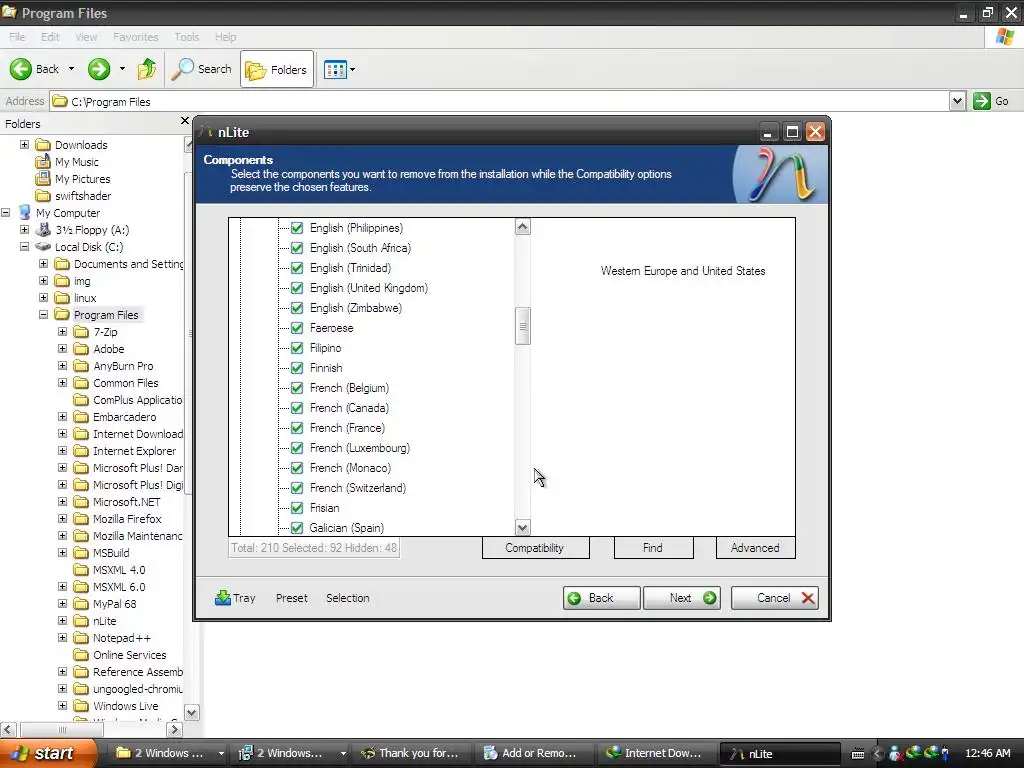Click components list scroll-down arrow
Screen dimensions: 1024x768
click(522, 527)
